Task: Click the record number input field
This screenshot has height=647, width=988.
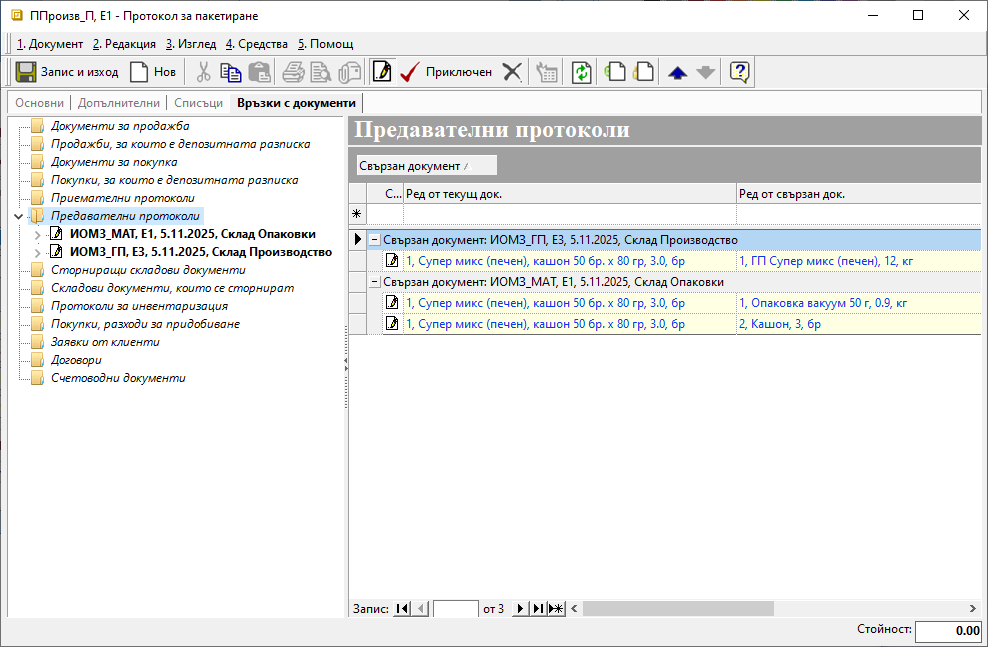Action: (x=455, y=608)
